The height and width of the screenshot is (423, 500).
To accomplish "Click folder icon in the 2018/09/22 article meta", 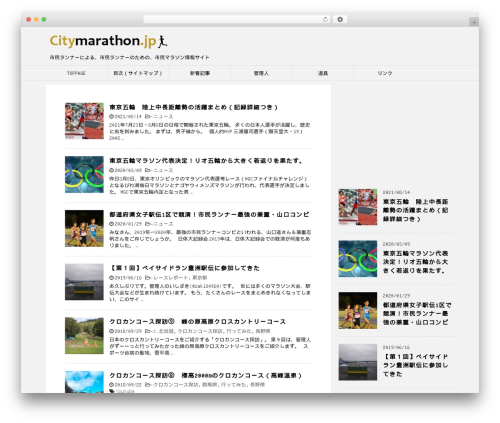I will [147, 385].
